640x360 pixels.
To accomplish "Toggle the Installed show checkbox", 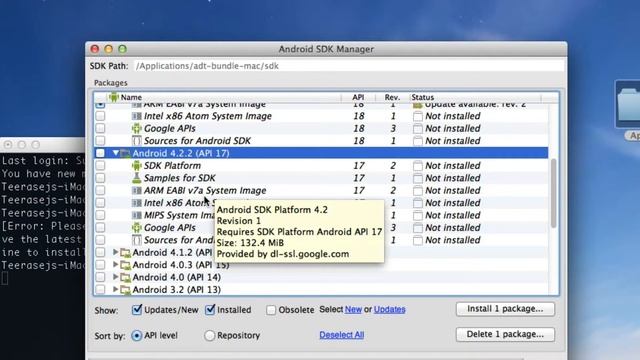I will pos(210,310).
